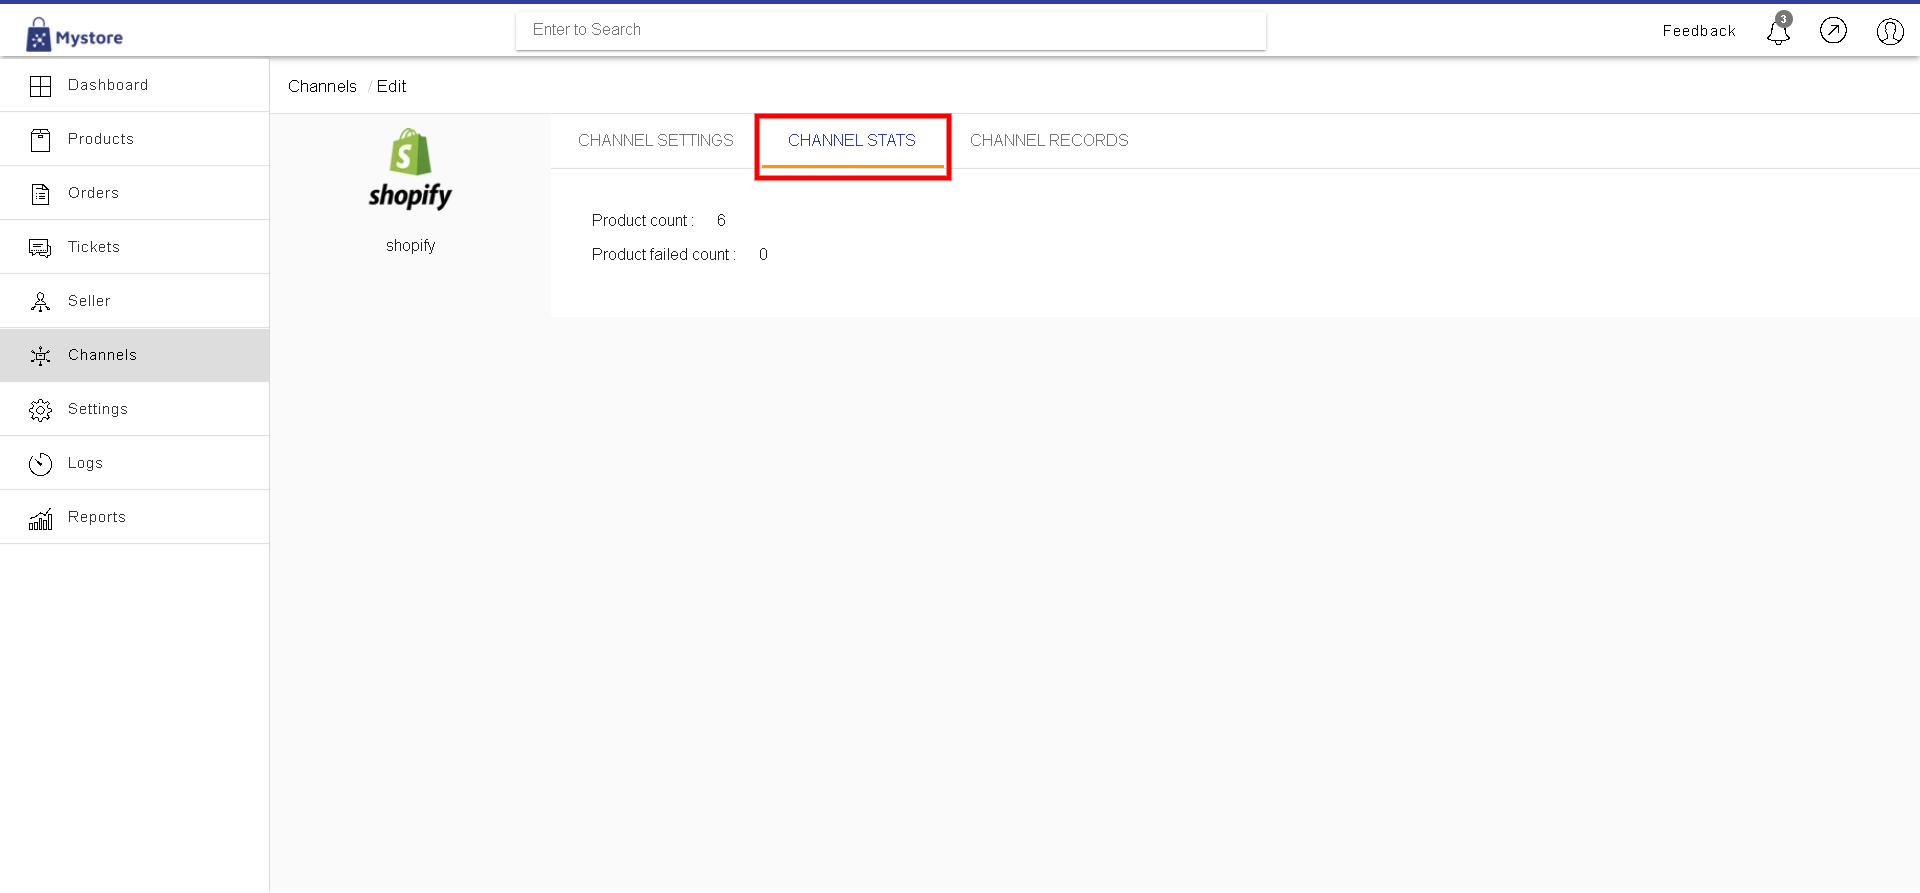Click the failed count value 0
Image resolution: width=1920 pixels, height=893 pixels.
763,255
